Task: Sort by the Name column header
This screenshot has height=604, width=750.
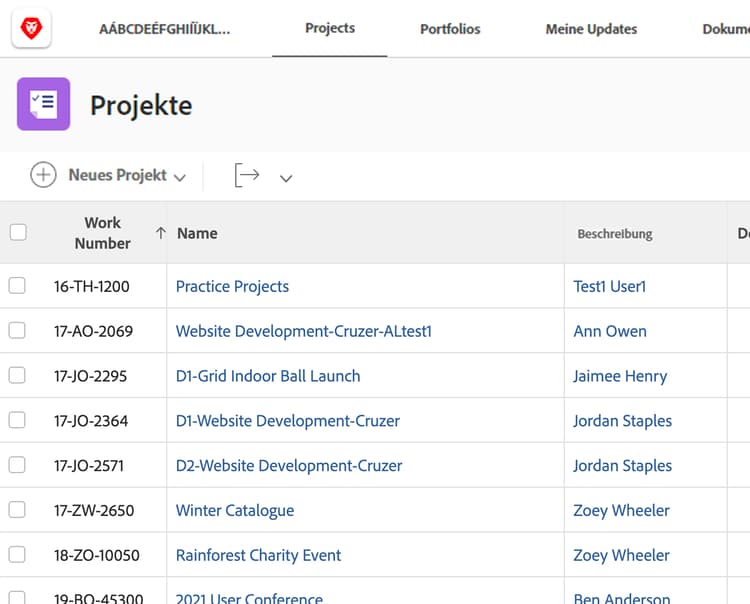Action: point(197,233)
